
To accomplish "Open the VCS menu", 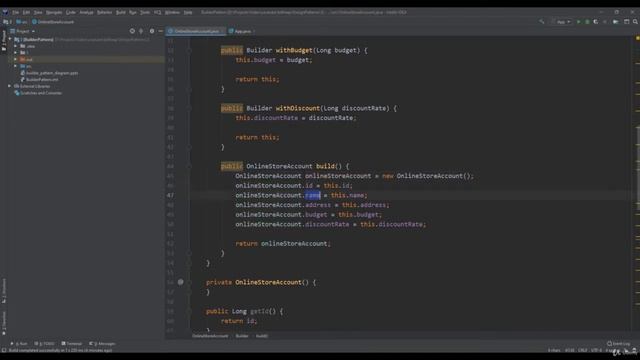I will [x=158, y=12].
